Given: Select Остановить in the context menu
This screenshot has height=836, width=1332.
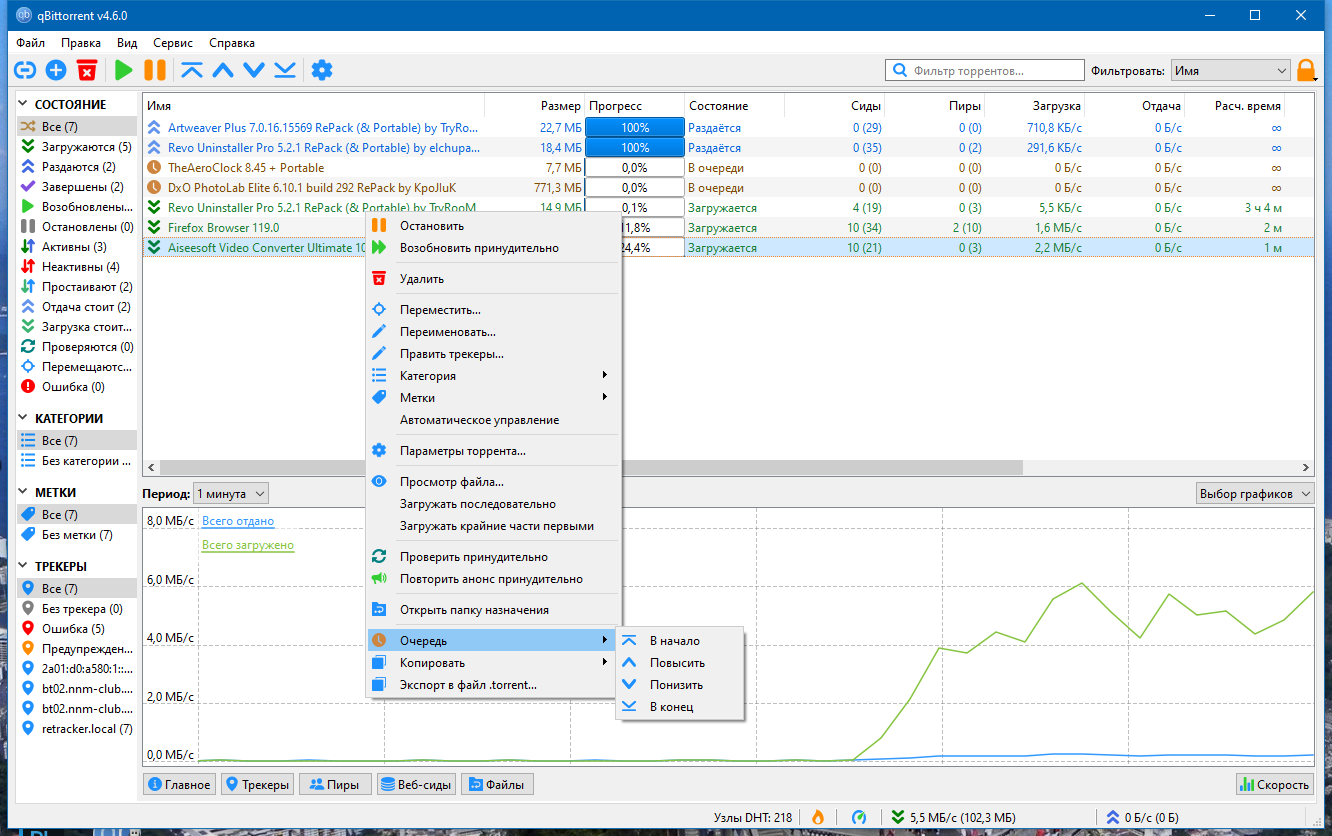Looking at the screenshot, I should tap(494, 226).
